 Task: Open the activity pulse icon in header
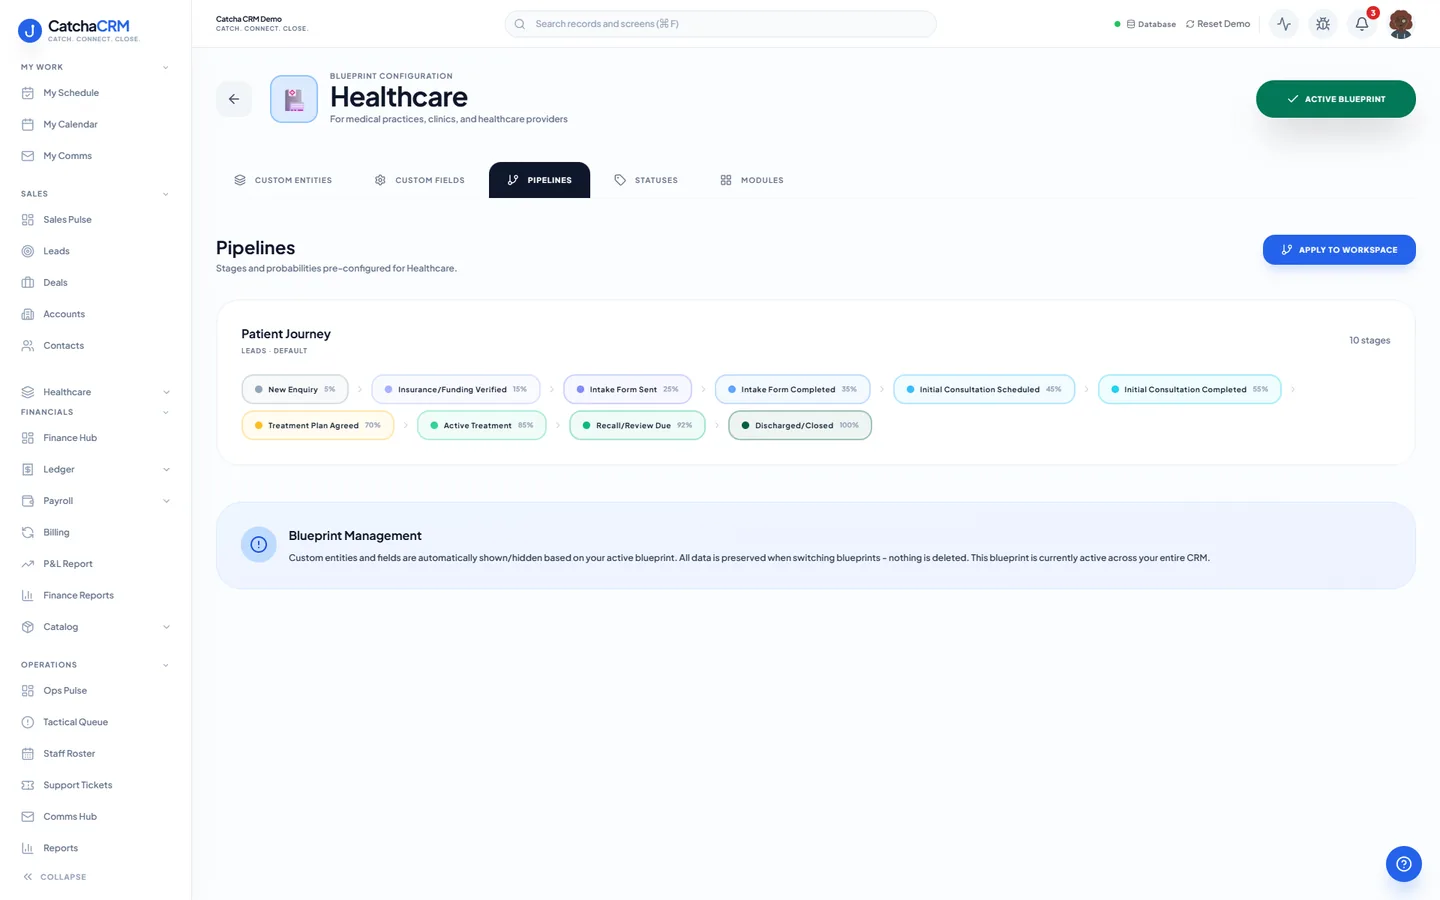1284,24
